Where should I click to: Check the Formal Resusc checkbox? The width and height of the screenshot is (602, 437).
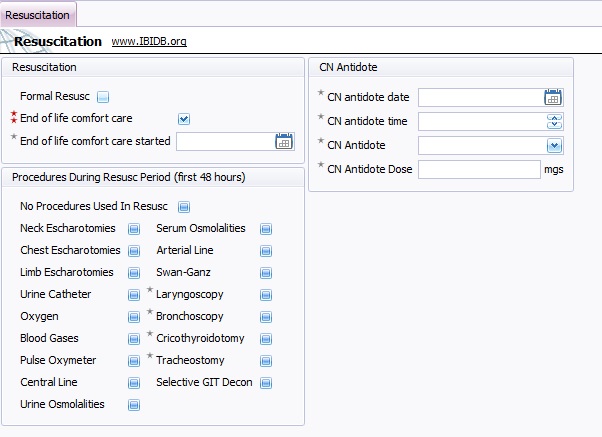point(103,97)
